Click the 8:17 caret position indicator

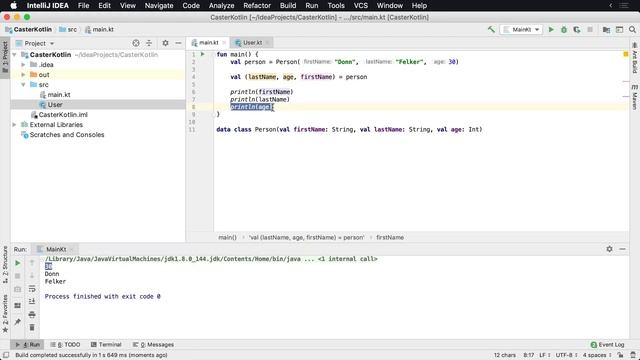click(x=529, y=355)
